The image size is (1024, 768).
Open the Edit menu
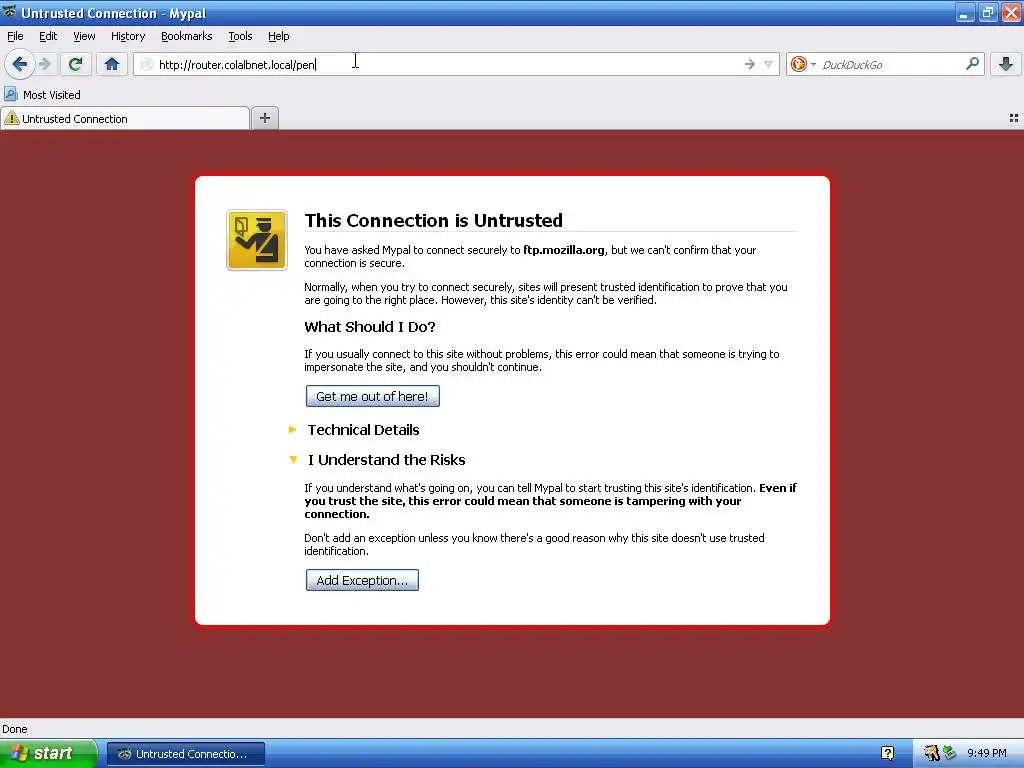click(48, 36)
